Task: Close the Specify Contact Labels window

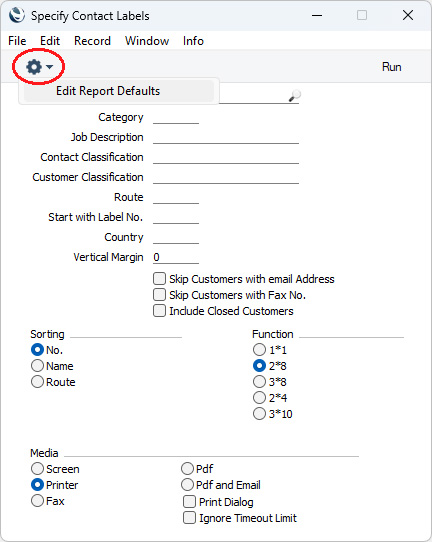Action: 408,15
